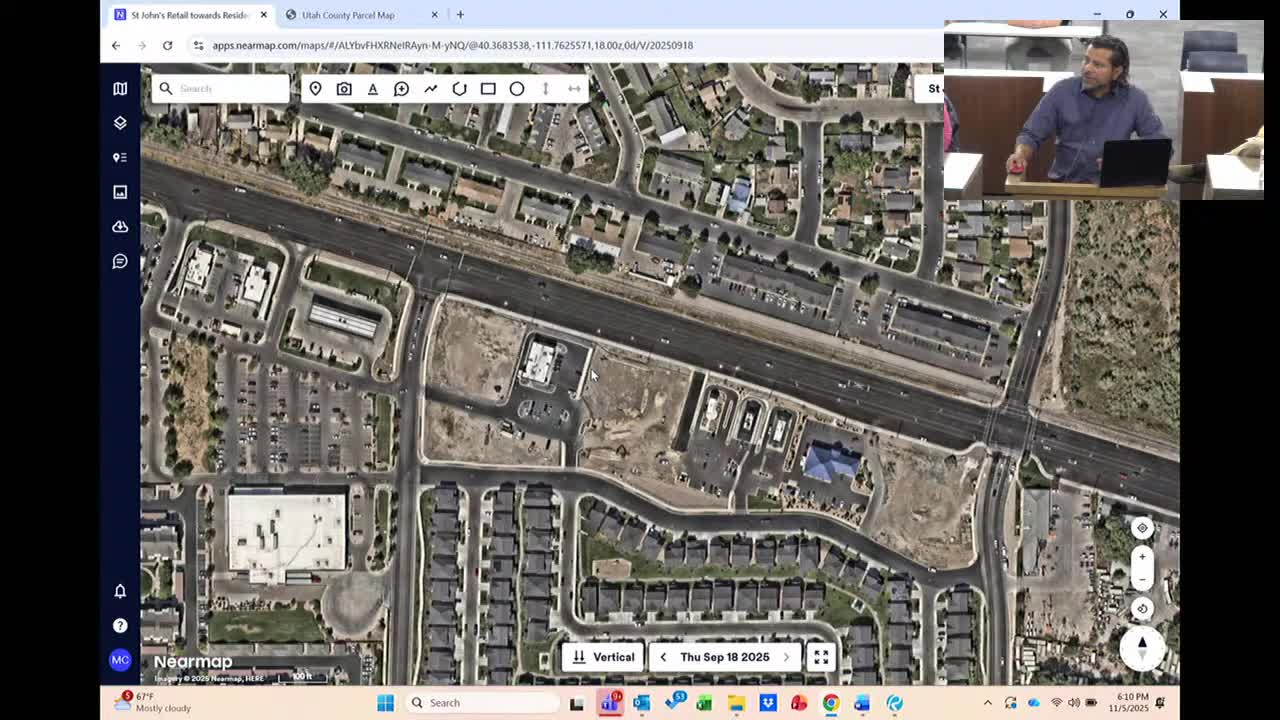
Task: Pick the rectangle drawing tool
Action: point(487,88)
